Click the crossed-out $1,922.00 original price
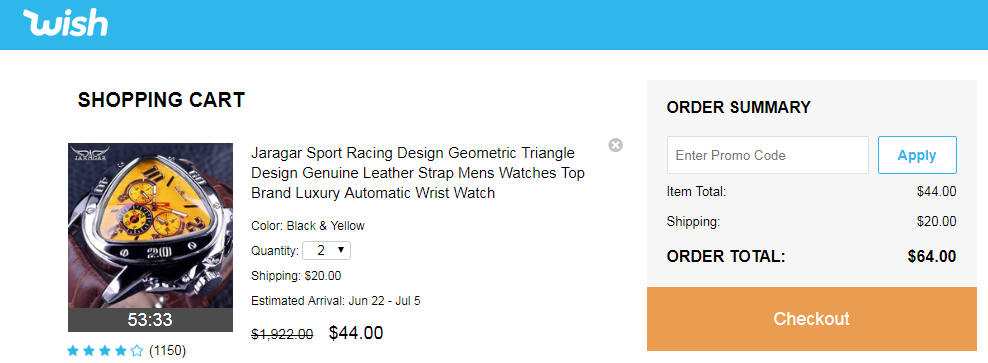This screenshot has width=988, height=363. pyautogui.click(x=282, y=334)
